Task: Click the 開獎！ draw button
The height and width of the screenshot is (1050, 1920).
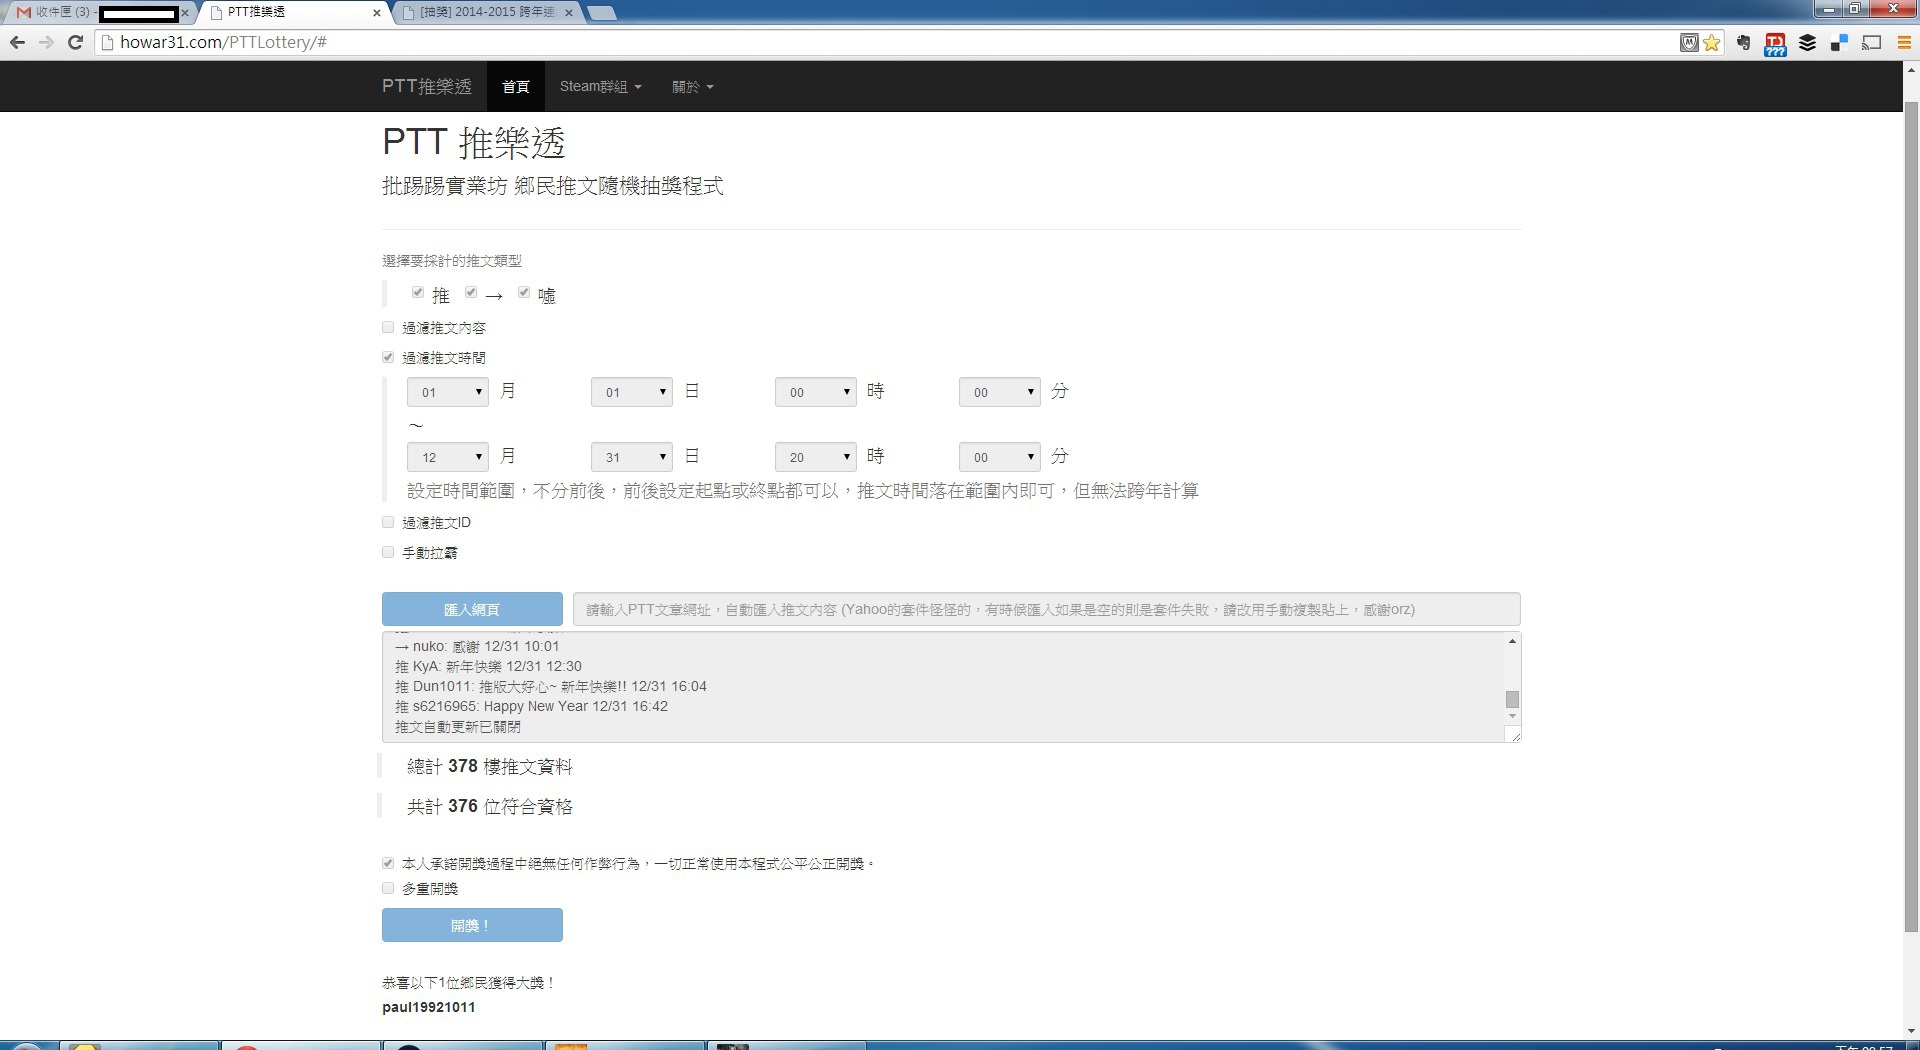Action: (472, 925)
